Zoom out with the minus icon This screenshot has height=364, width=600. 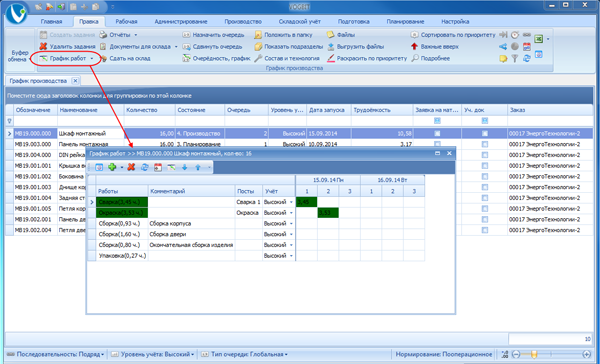[x=516, y=354]
